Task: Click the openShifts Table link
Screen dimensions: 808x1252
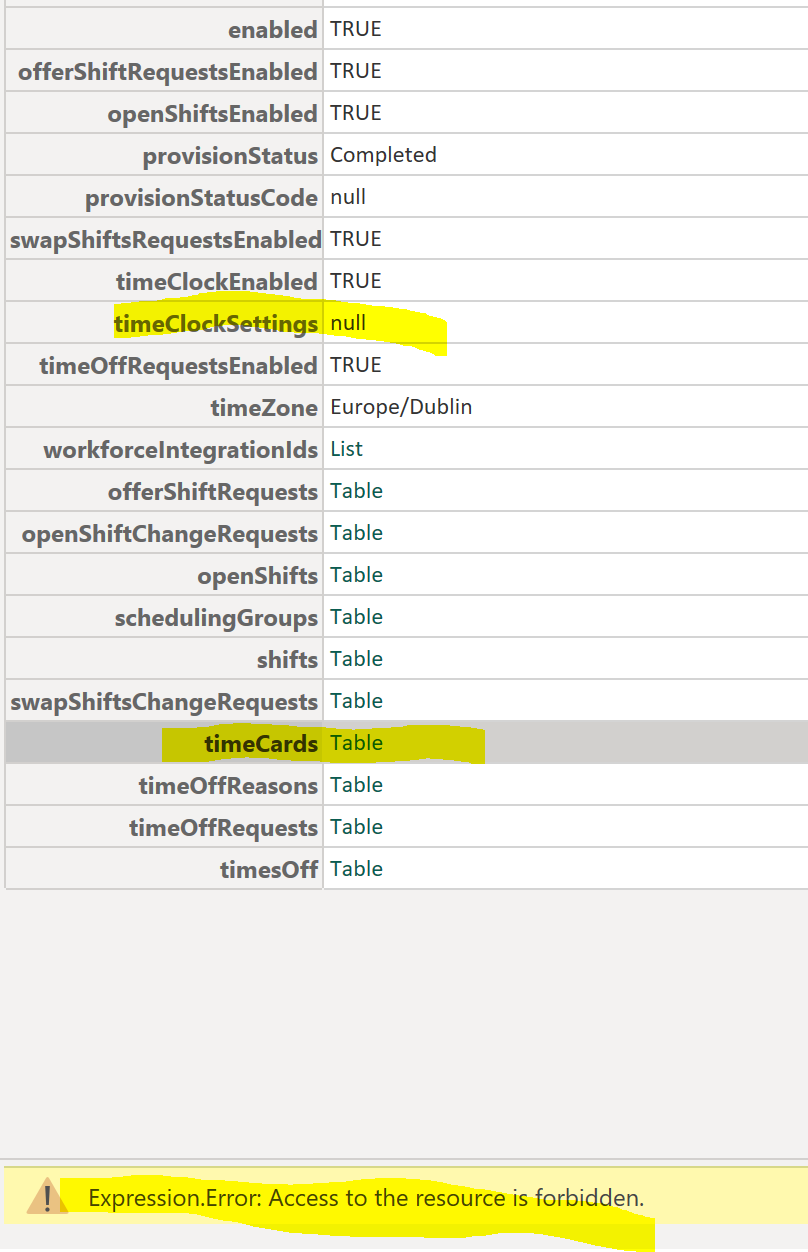Action: pos(356,574)
